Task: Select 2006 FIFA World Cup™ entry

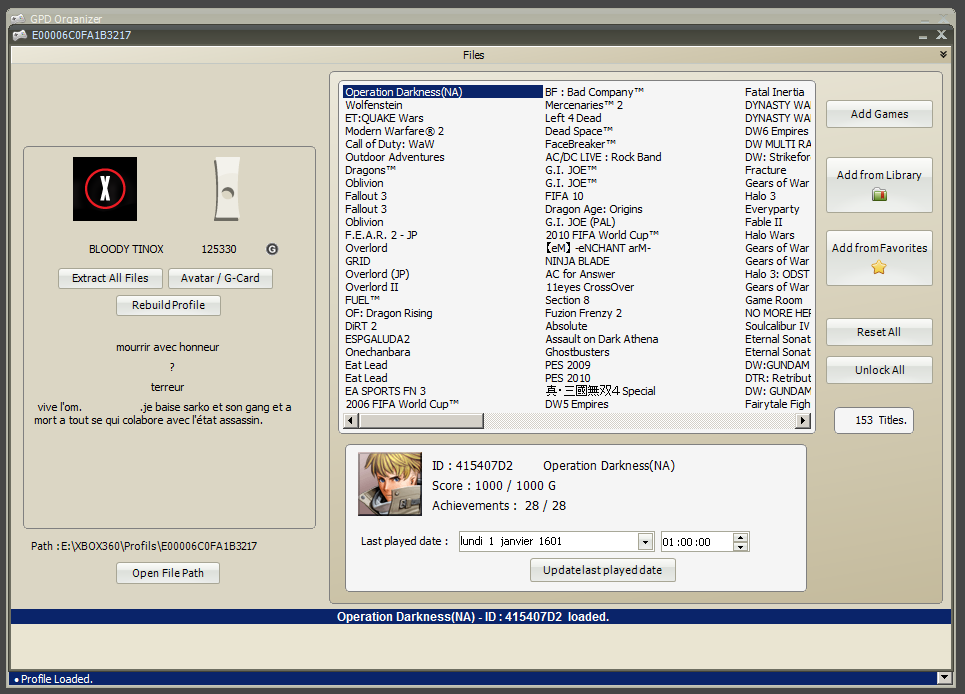Action: click(x=402, y=404)
